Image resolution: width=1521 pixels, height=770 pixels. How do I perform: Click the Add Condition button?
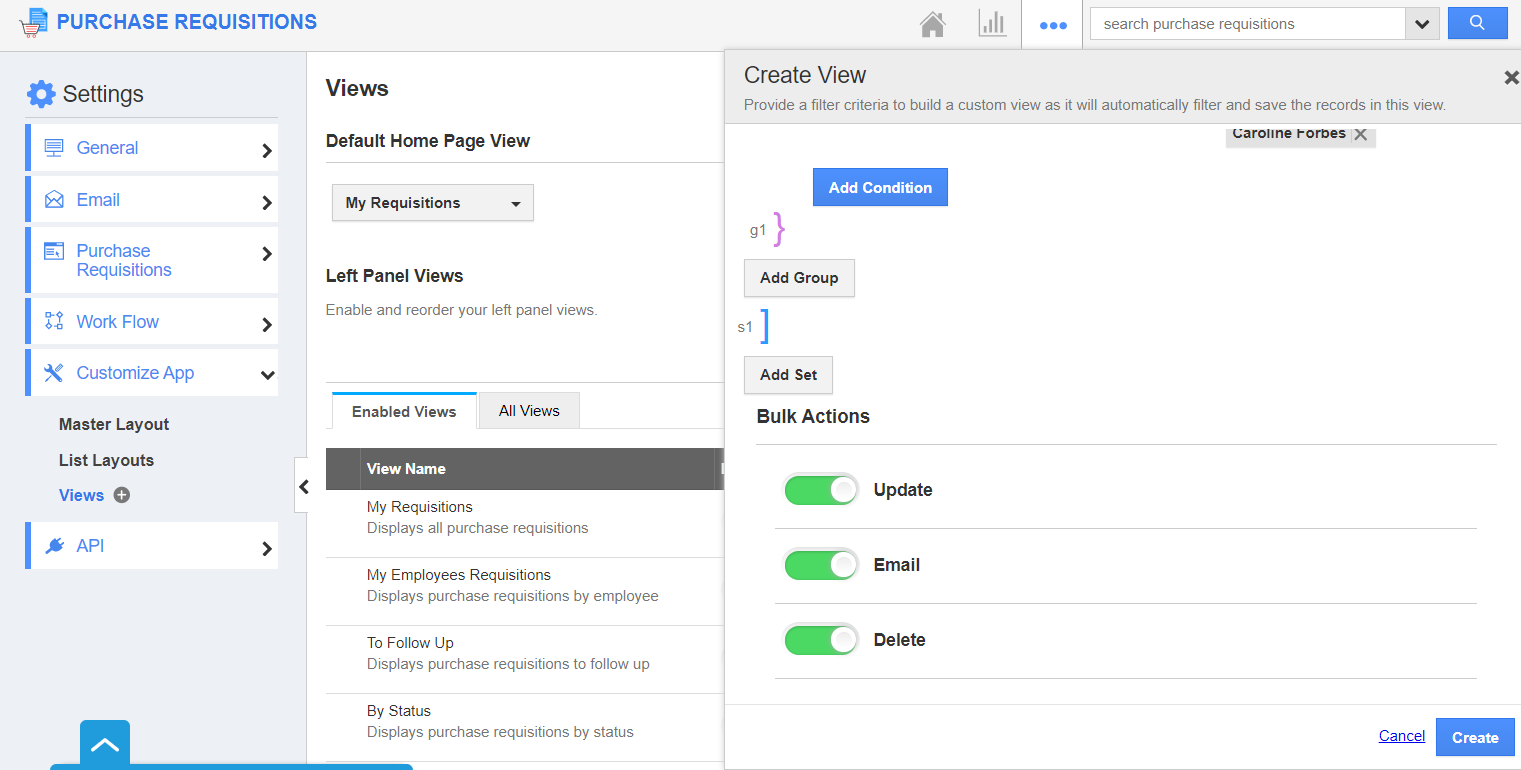coord(880,187)
